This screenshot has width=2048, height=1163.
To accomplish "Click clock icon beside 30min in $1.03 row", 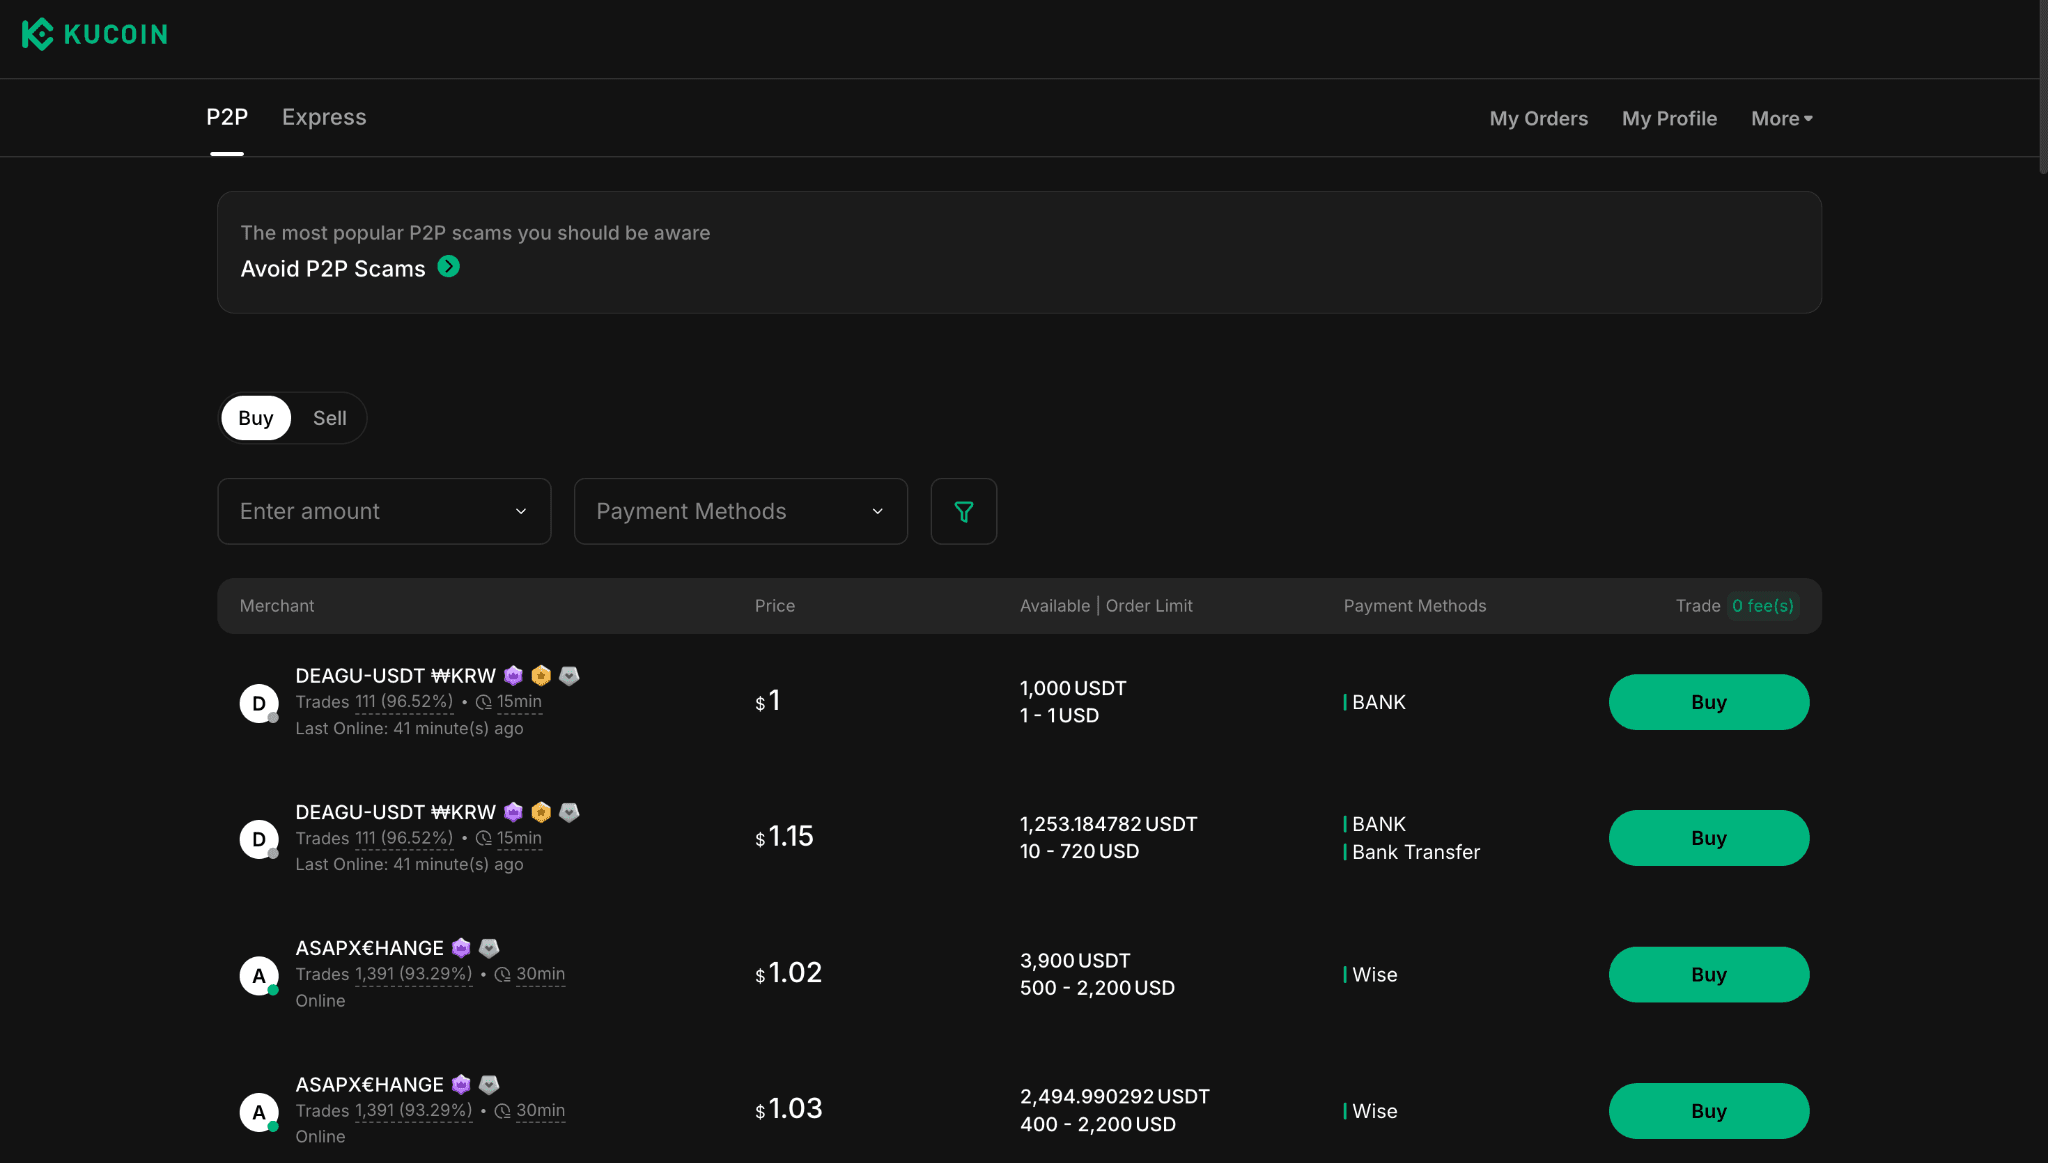I will pyautogui.click(x=503, y=1111).
